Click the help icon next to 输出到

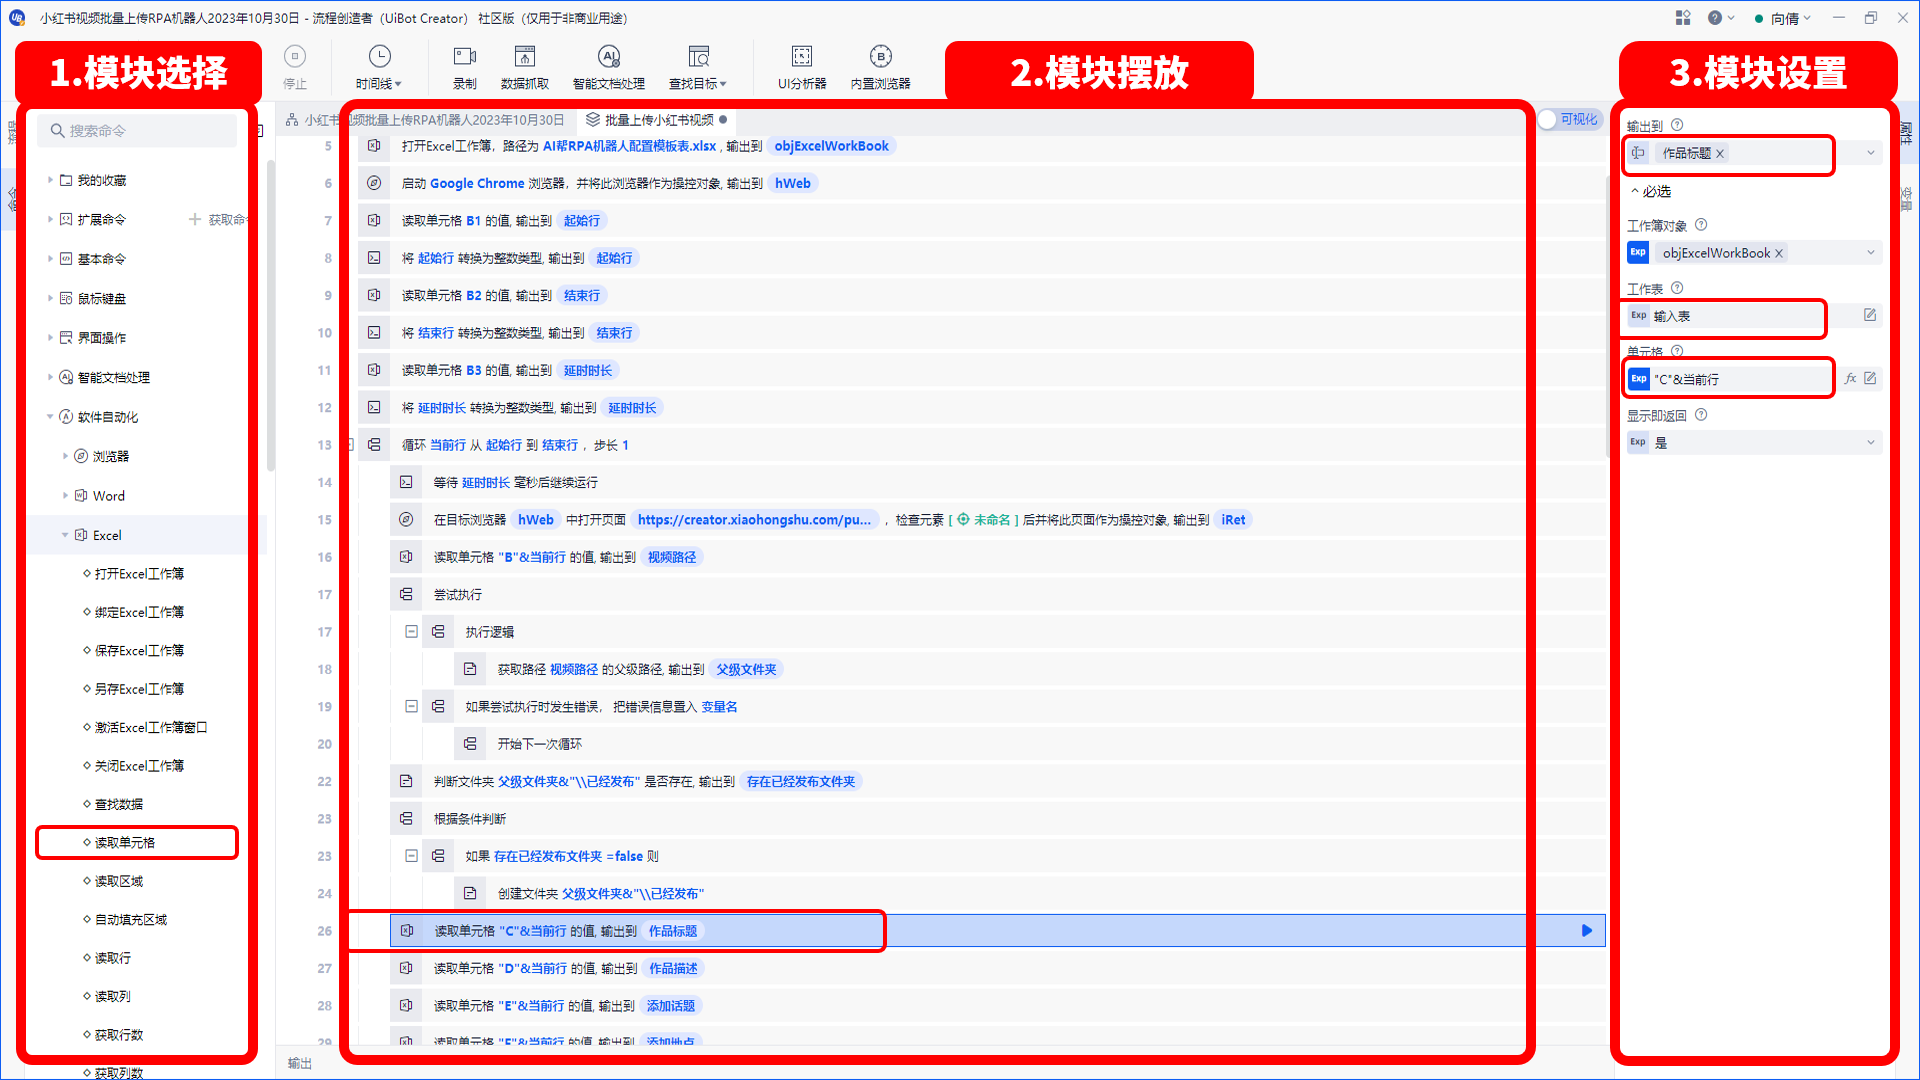[1677, 125]
